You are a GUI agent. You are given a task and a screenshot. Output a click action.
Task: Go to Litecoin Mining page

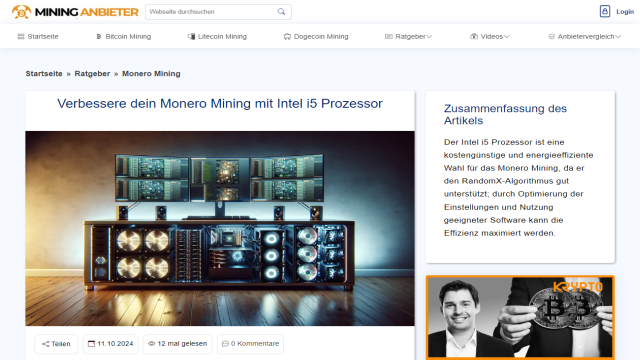click(217, 36)
